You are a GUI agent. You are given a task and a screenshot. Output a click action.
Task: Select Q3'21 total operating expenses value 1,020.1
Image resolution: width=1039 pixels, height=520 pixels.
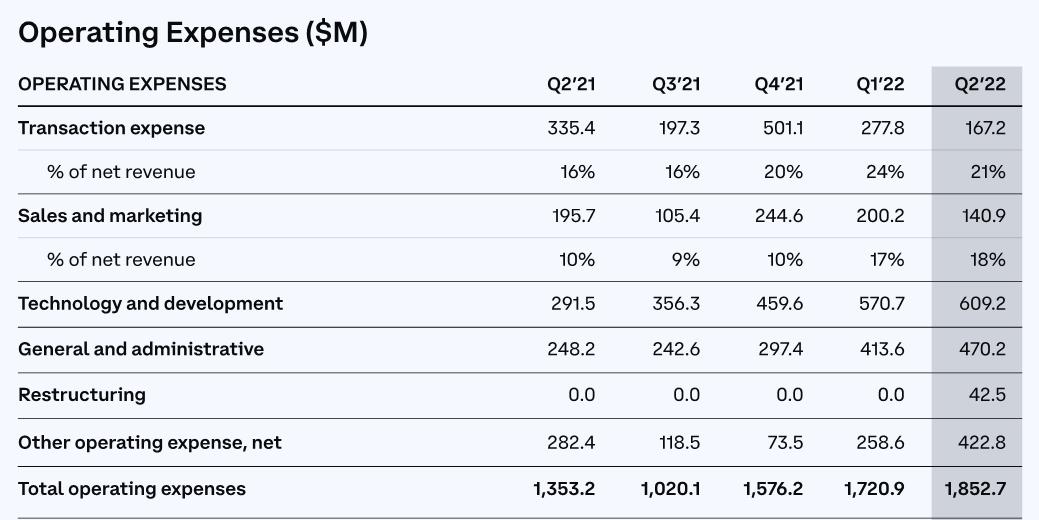click(x=670, y=489)
